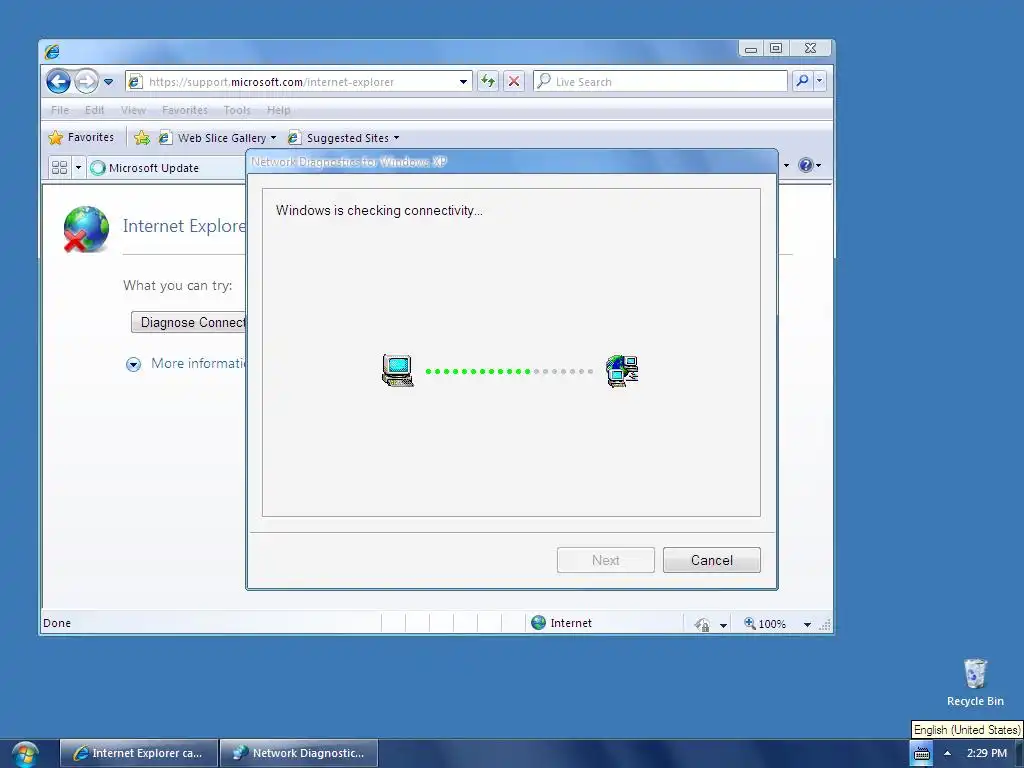Image resolution: width=1024 pixels, height=768 pixels.
Task: Go back with the Back arrow button
Action: tap(59, 82)
